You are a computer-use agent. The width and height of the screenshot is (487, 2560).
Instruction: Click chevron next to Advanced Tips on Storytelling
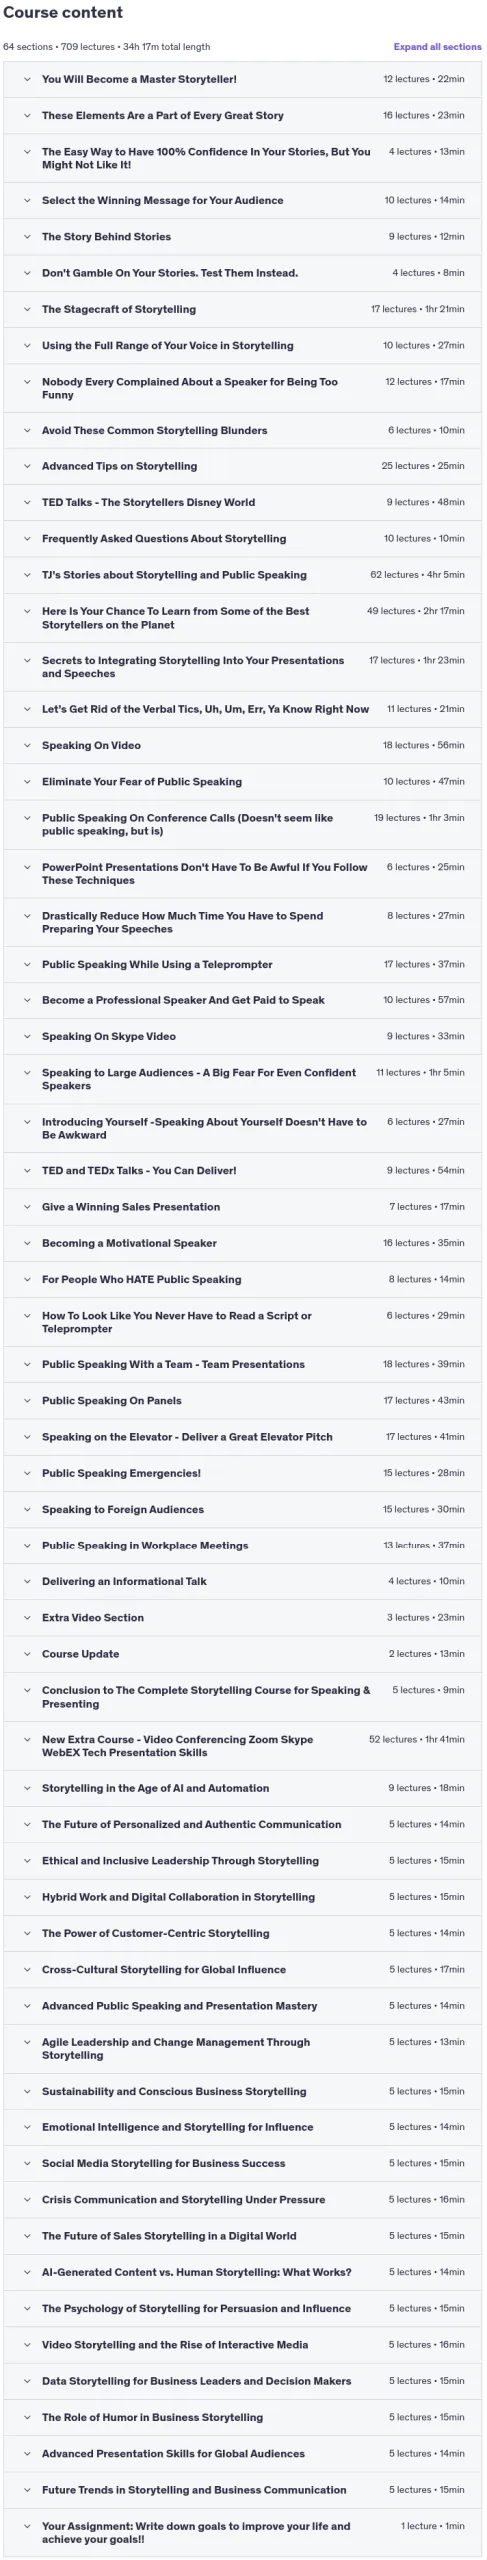(x=27, y=466)
